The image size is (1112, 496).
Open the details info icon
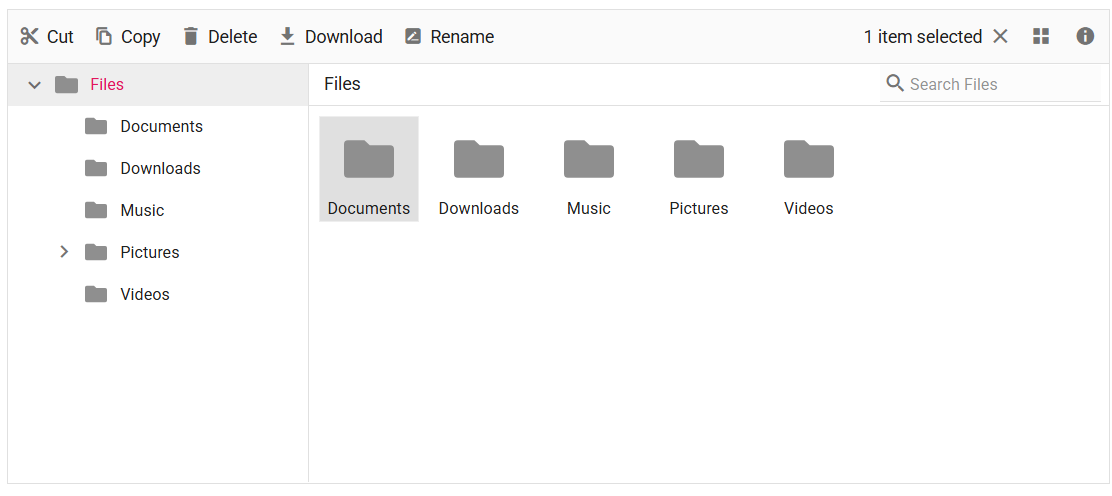point(1085,37)
